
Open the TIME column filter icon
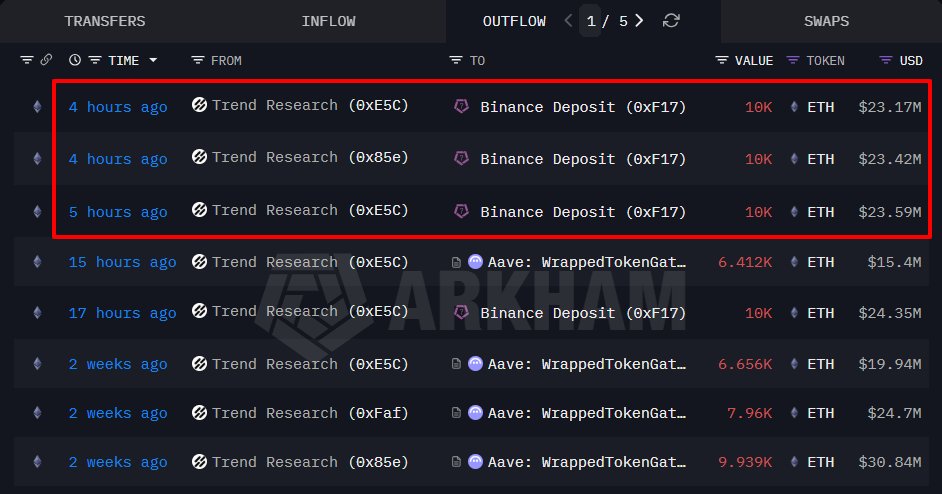click(95, 60)
